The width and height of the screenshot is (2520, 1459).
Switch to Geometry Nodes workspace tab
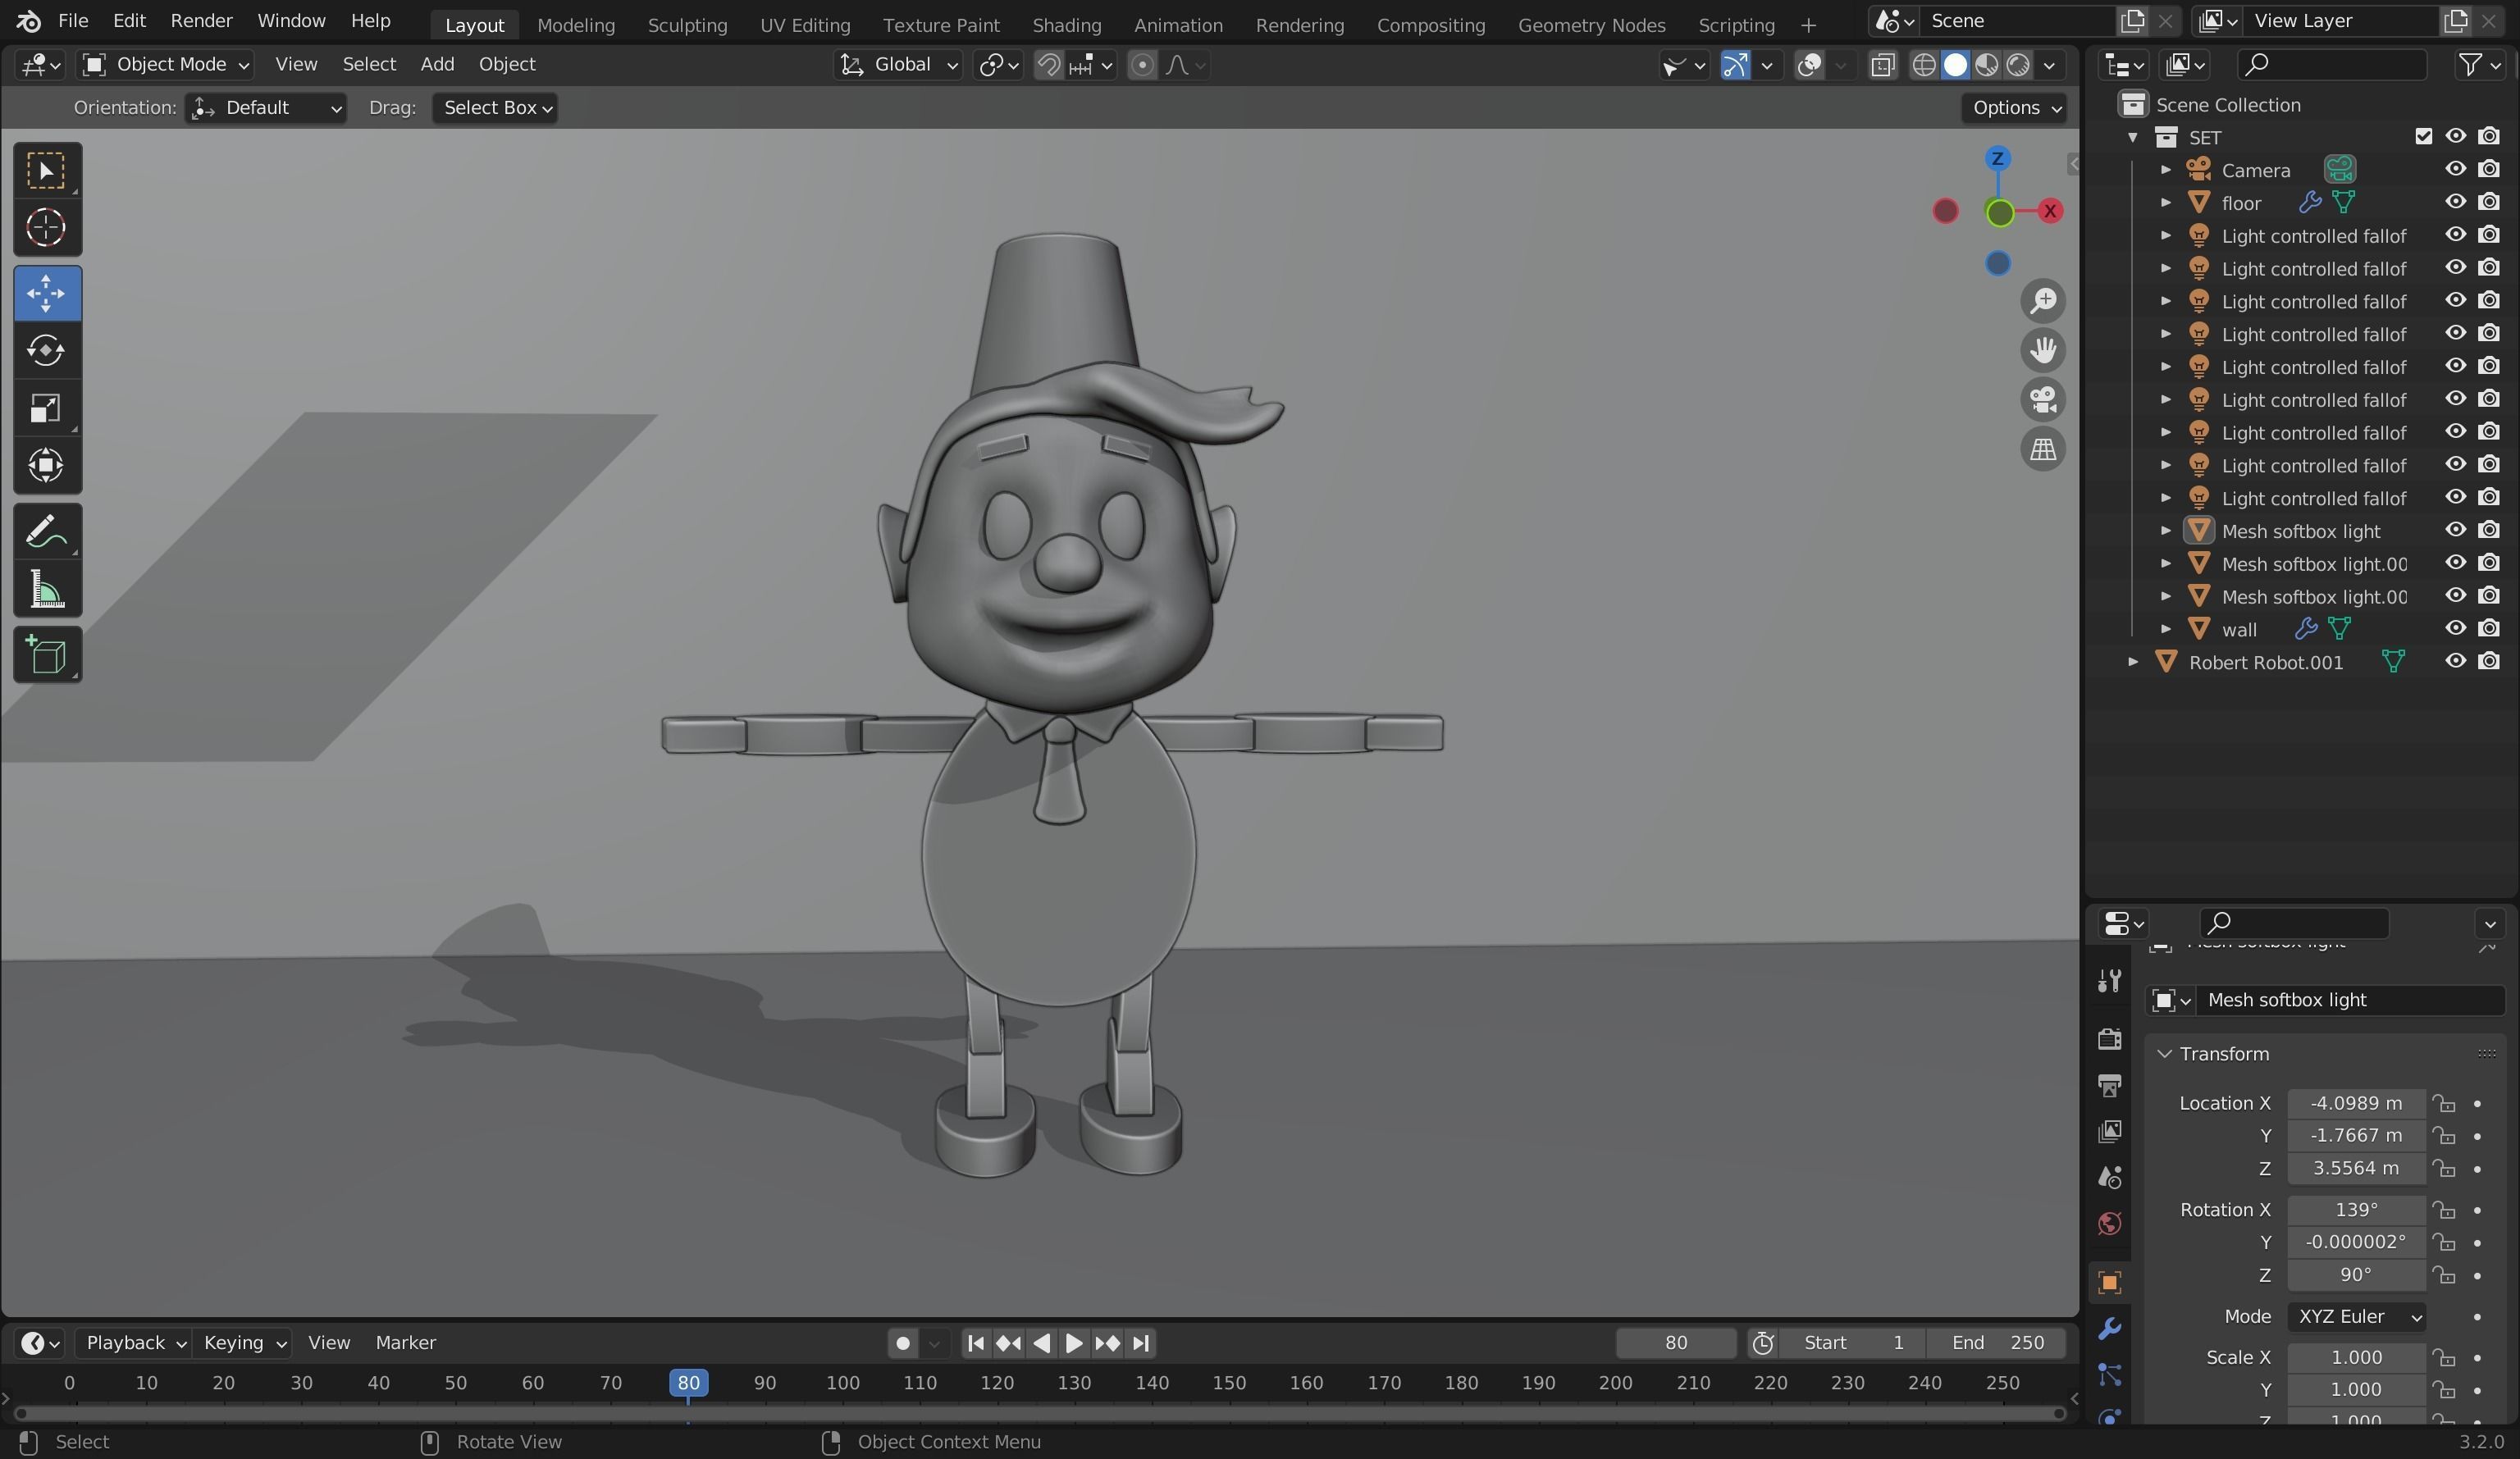click(1591, 25)
